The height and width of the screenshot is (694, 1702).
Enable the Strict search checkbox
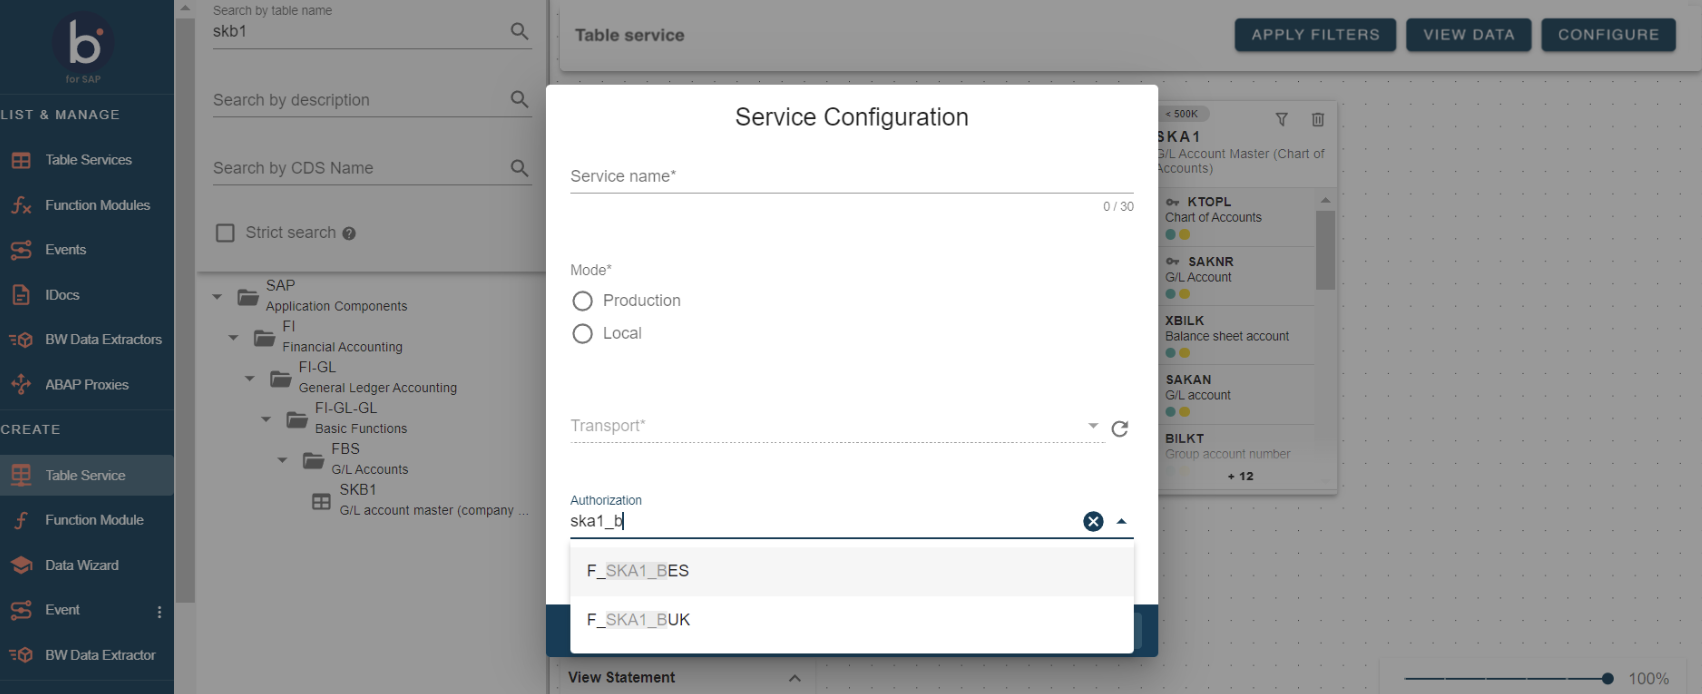[x=226, y=233]
